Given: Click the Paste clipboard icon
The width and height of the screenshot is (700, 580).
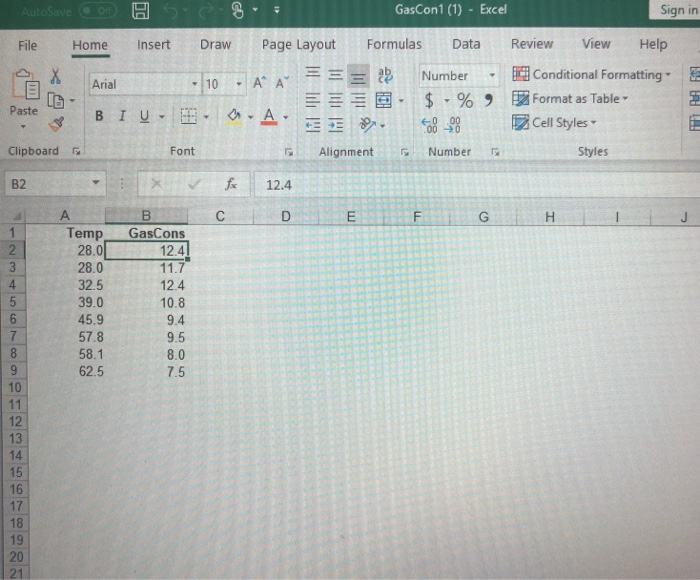Looking at the screenshot, I should pyautogui.click(x=25, y=84).
